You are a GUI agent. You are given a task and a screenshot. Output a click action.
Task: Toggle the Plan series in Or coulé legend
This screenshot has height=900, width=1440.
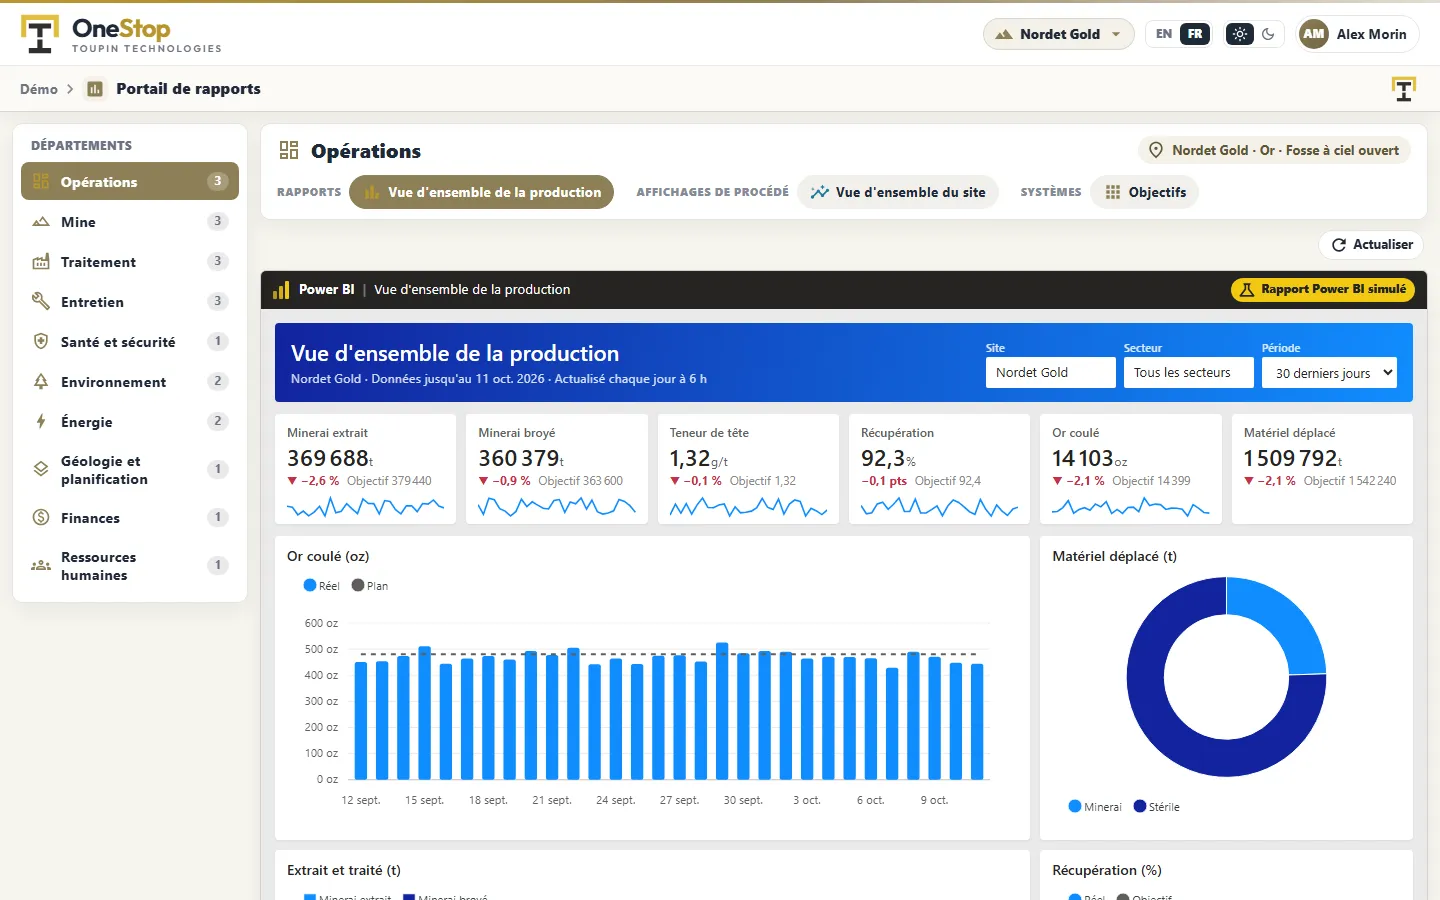[370, 585]
